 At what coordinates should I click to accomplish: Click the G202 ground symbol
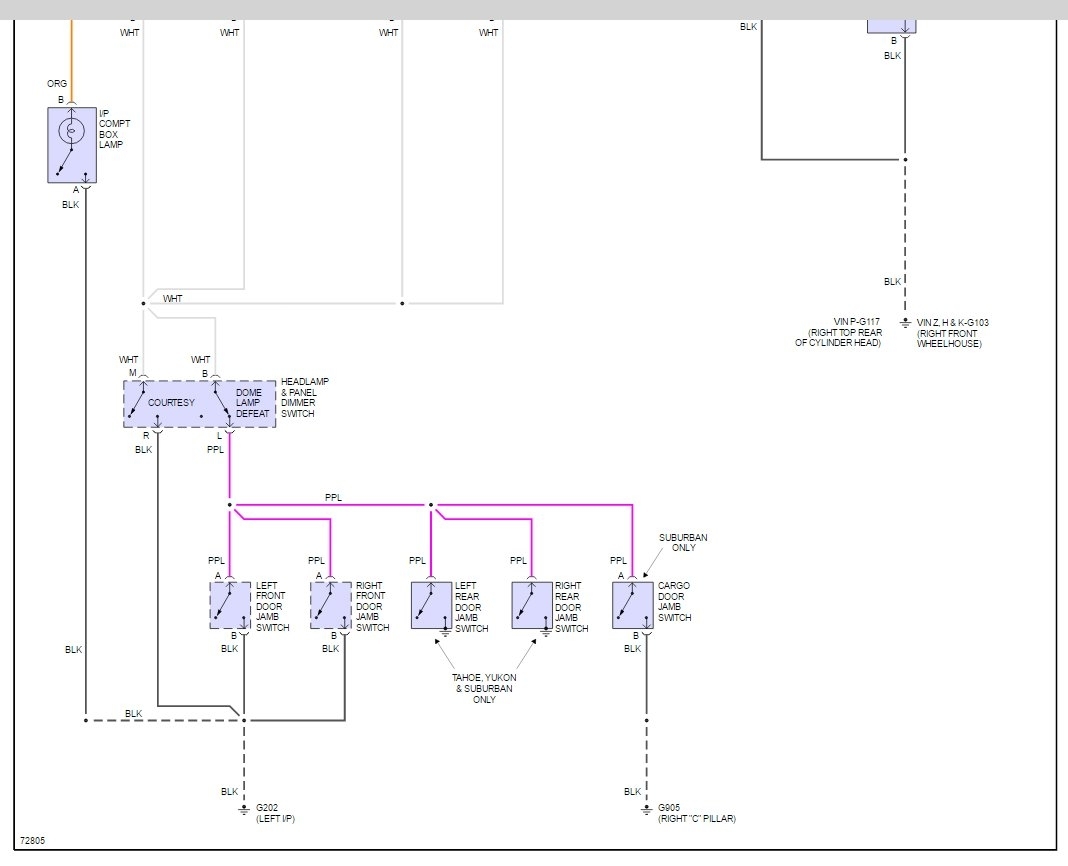click(x=244, y=810)
